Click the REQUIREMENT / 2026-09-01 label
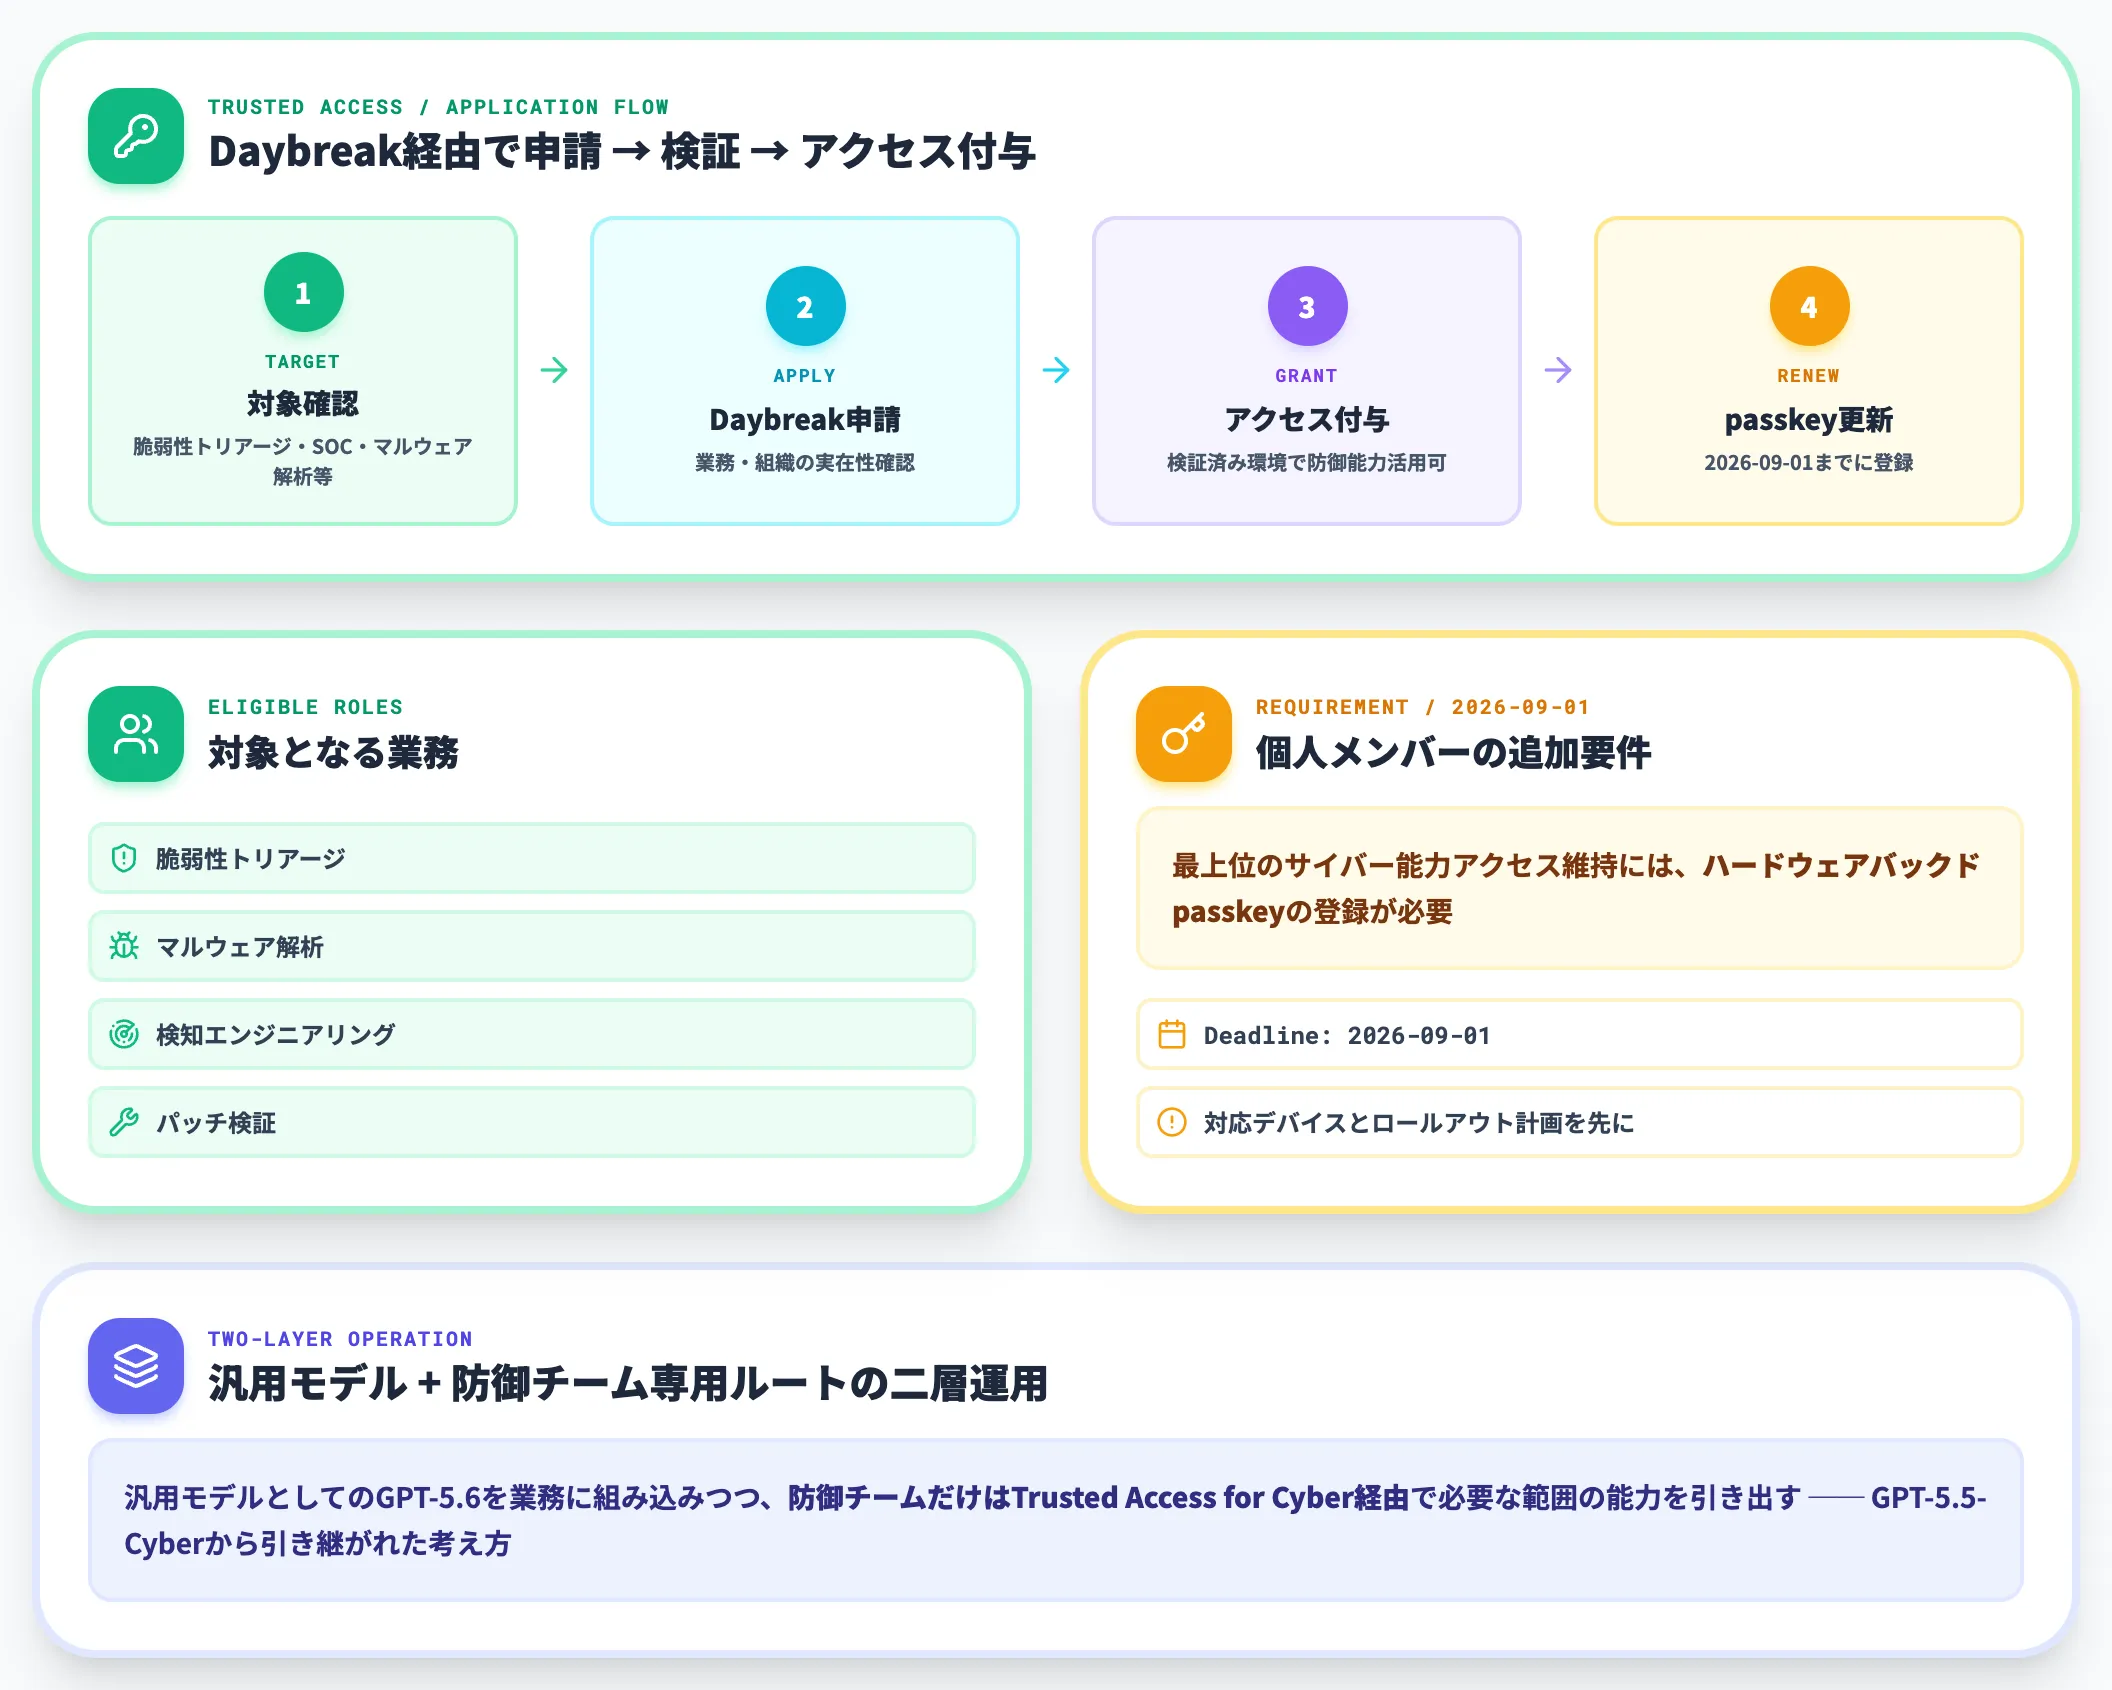The width and height of the screenshot is (2112, 1690). coord(1422,707)
